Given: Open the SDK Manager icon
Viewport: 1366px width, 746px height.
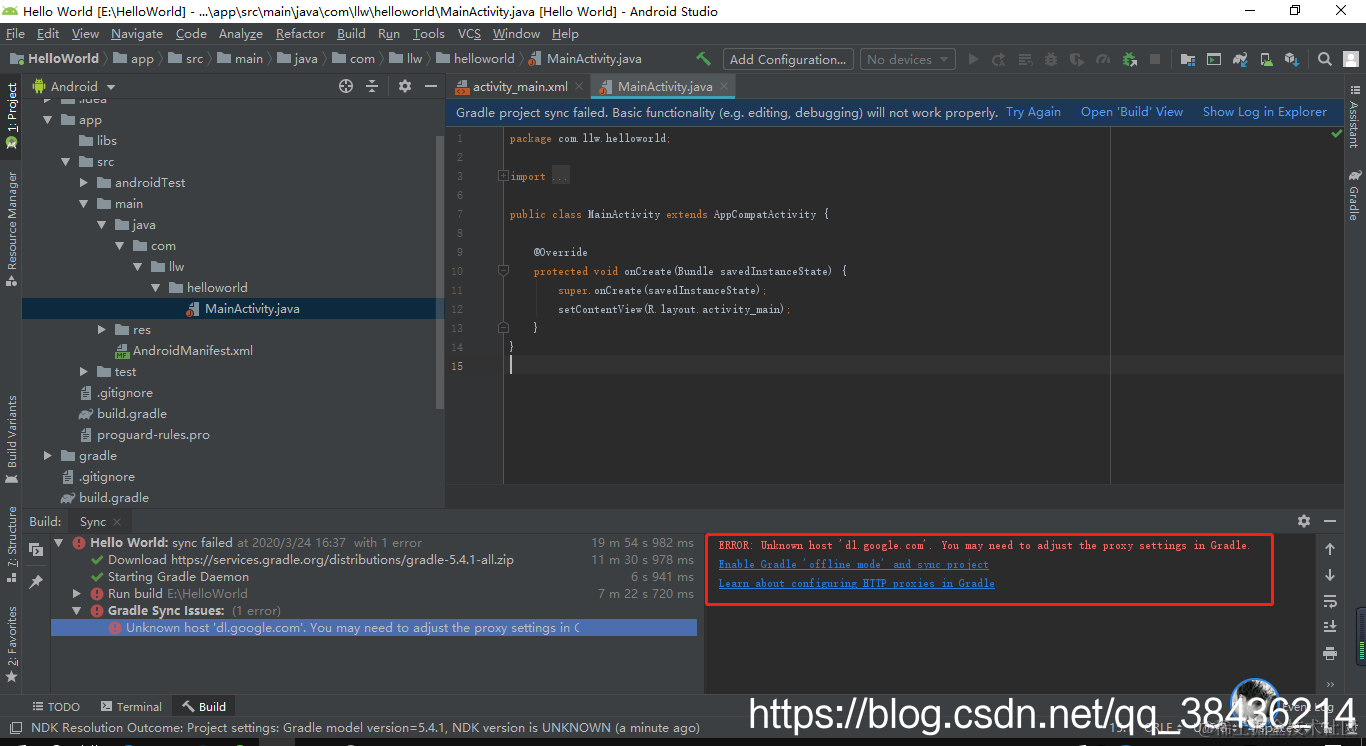Looking at the screenshot, I should (x=1291, y=59).
